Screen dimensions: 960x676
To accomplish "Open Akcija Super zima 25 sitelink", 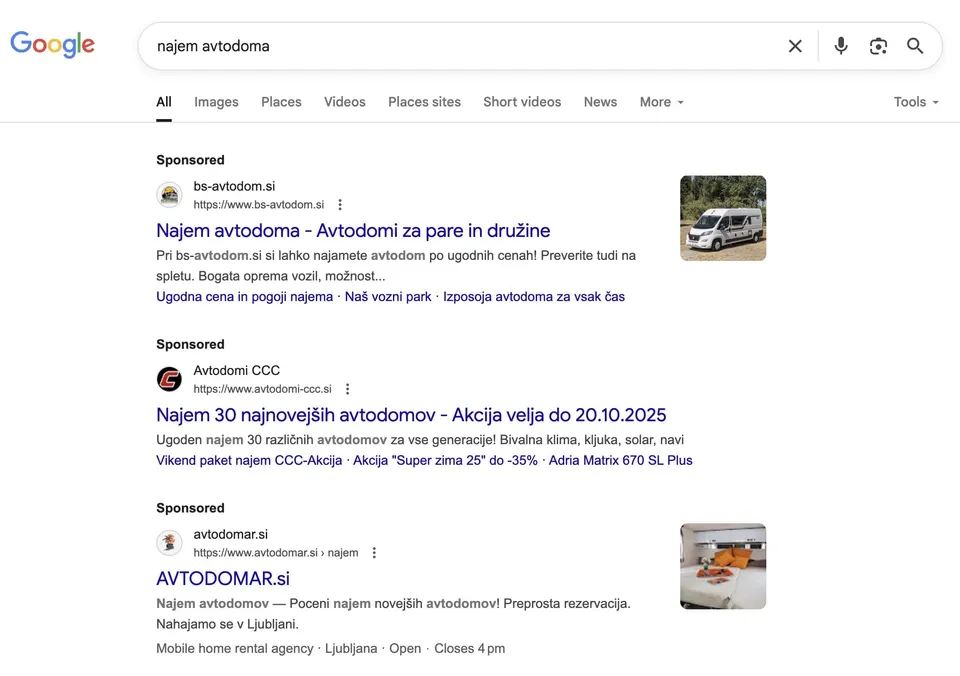I will click(445, 460).
